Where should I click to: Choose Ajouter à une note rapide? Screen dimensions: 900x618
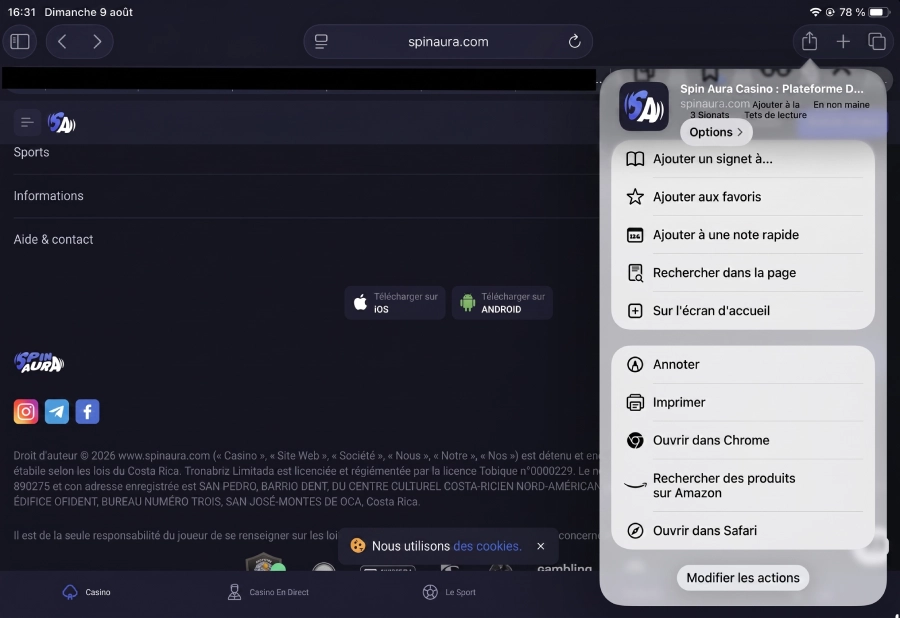coord(743,235)
